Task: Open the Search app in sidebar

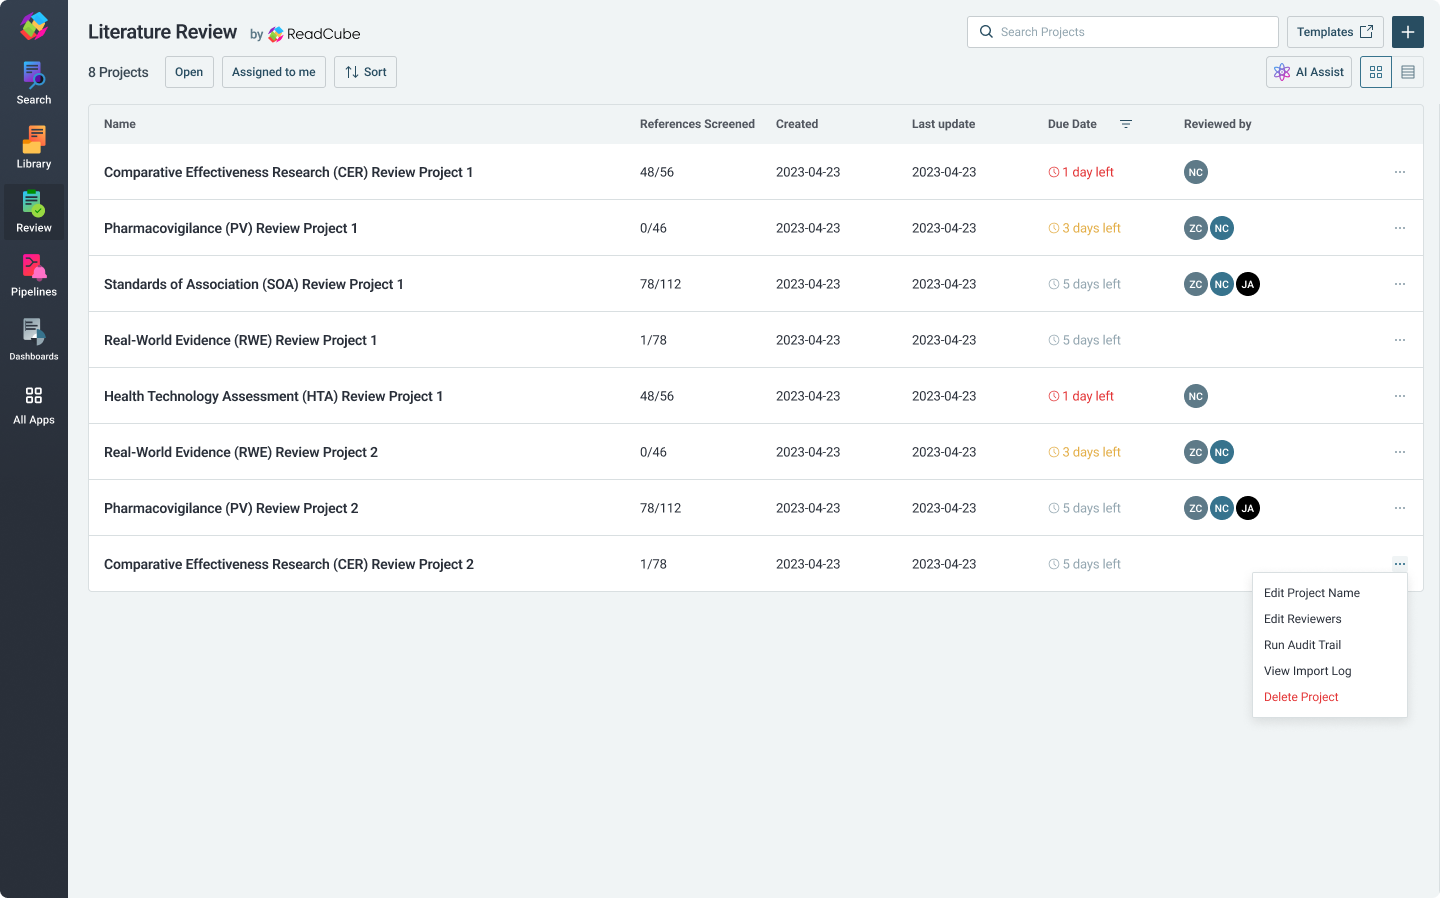Action: tap(34, 84)
